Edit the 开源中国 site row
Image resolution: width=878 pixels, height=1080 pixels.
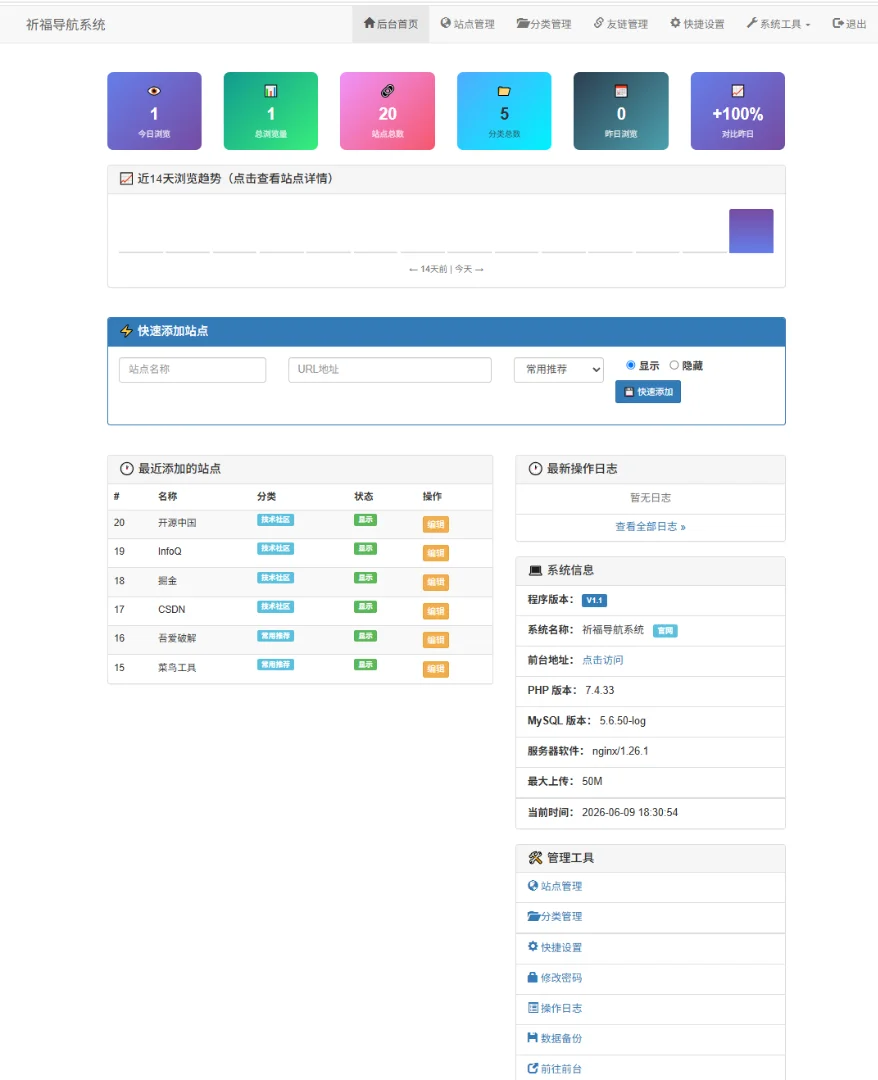coord(436,524)
